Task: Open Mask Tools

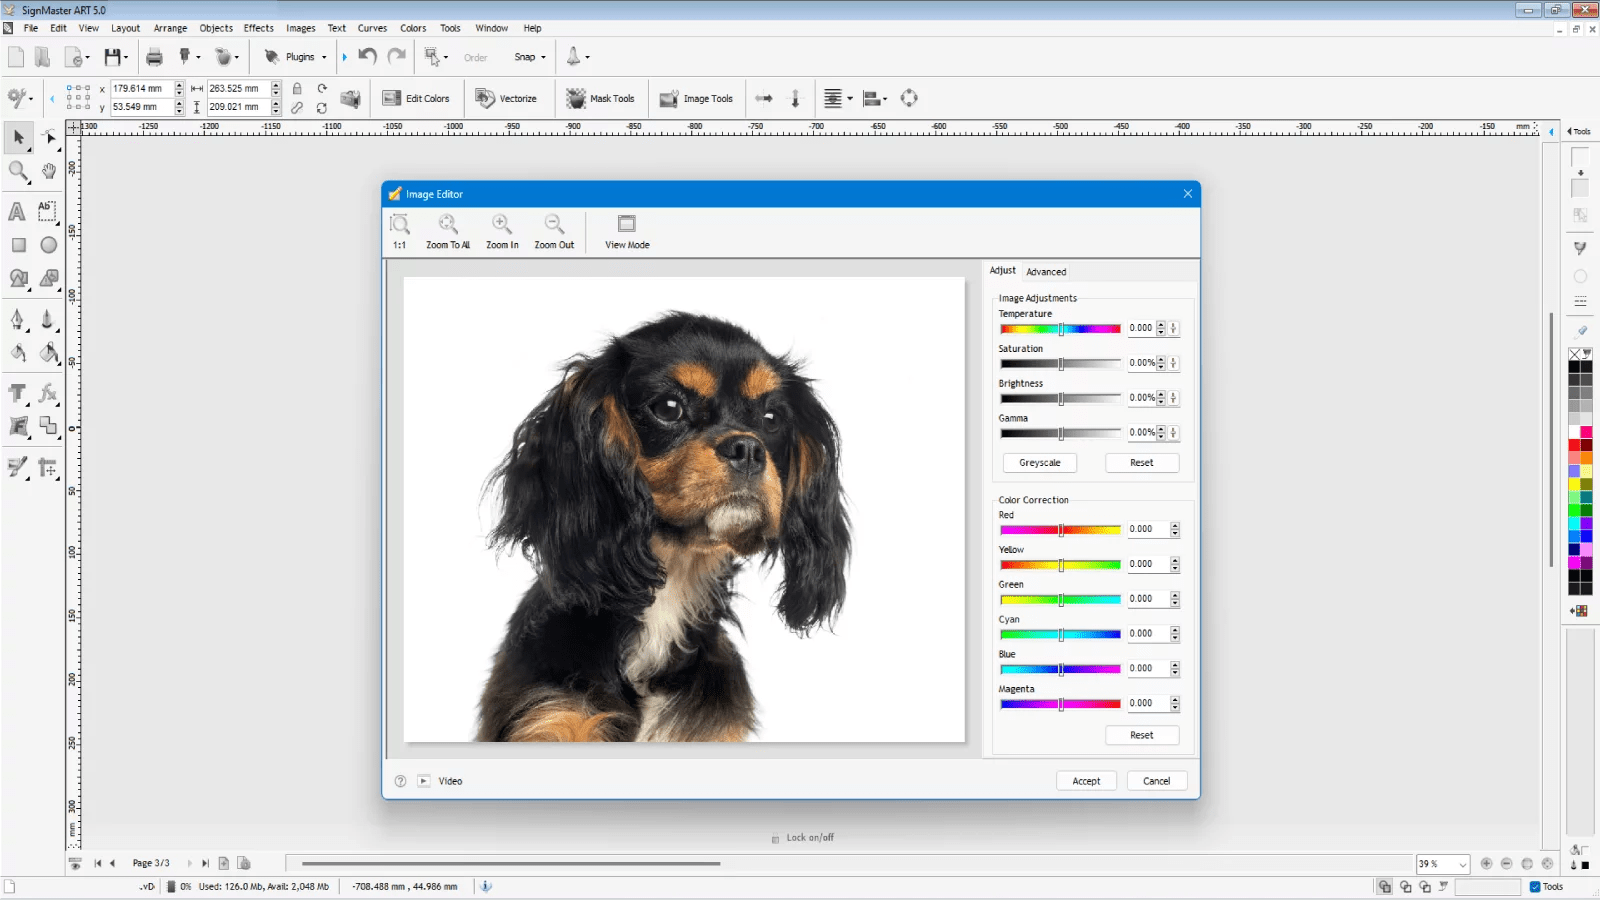Action: click(600, 98)
